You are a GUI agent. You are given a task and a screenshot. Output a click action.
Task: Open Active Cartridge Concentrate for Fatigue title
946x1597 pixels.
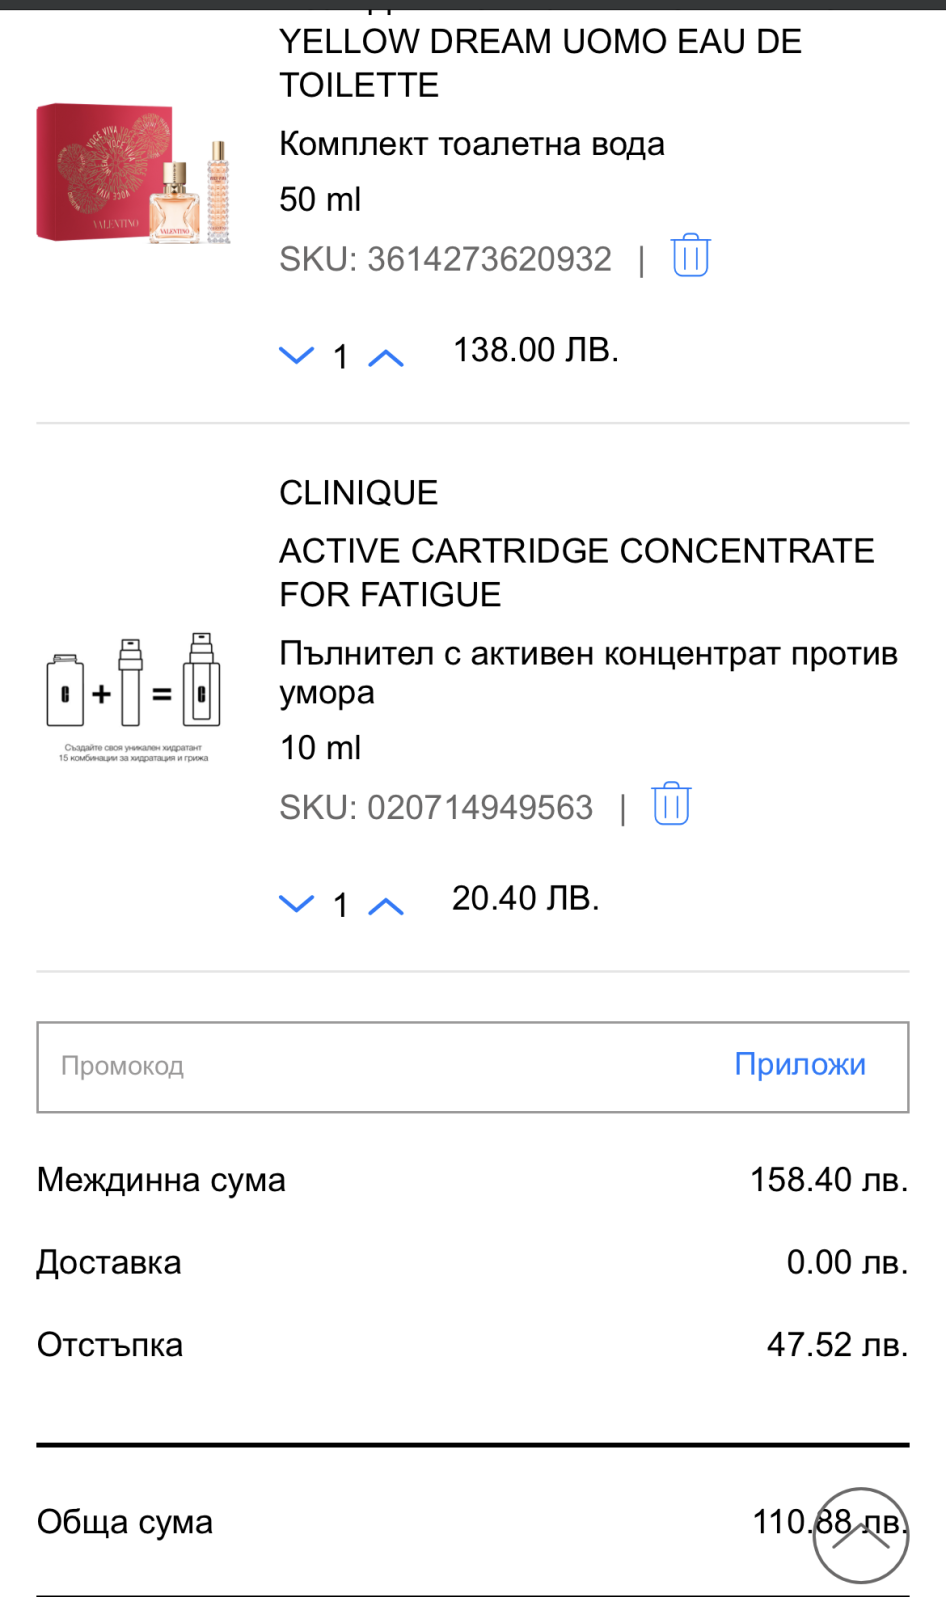point(576,572)
